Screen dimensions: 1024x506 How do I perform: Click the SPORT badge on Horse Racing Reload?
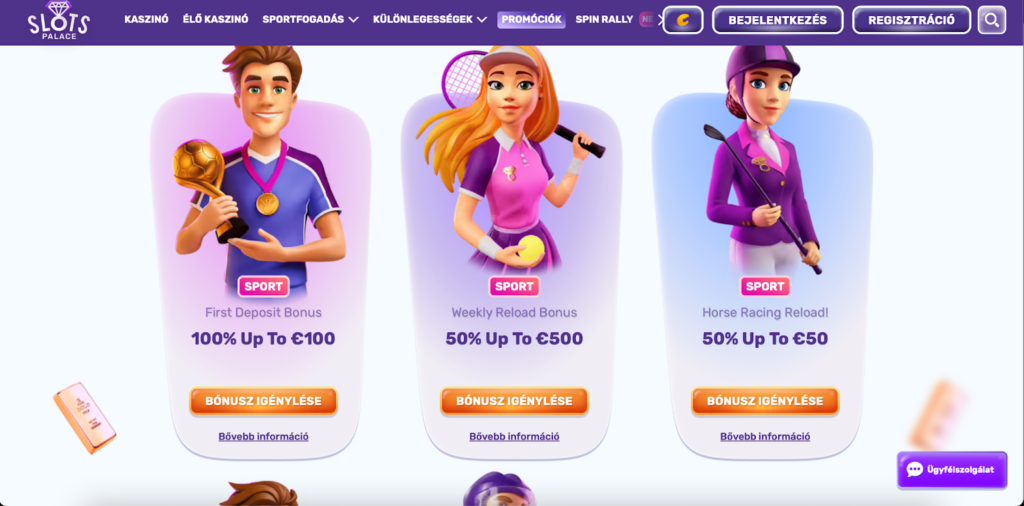(x=765, y=286)
